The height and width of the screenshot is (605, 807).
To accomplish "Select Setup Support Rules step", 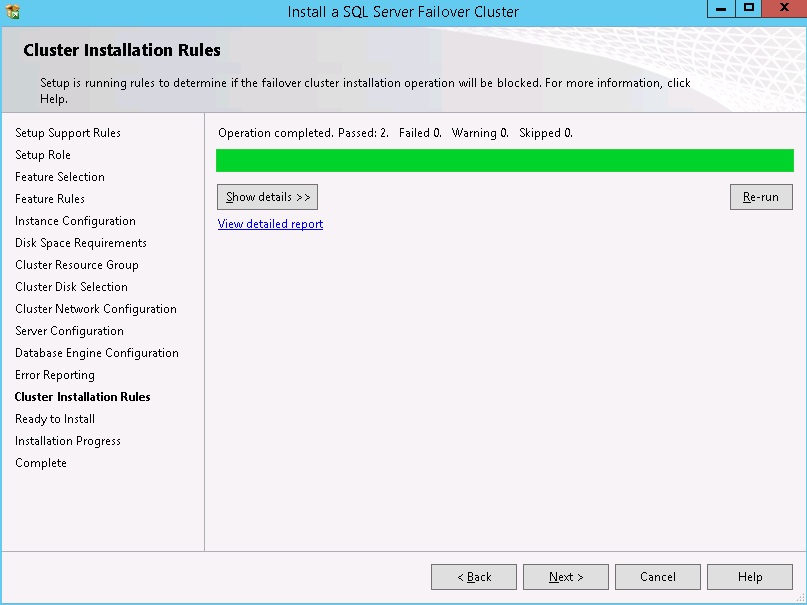I will 68,133.
